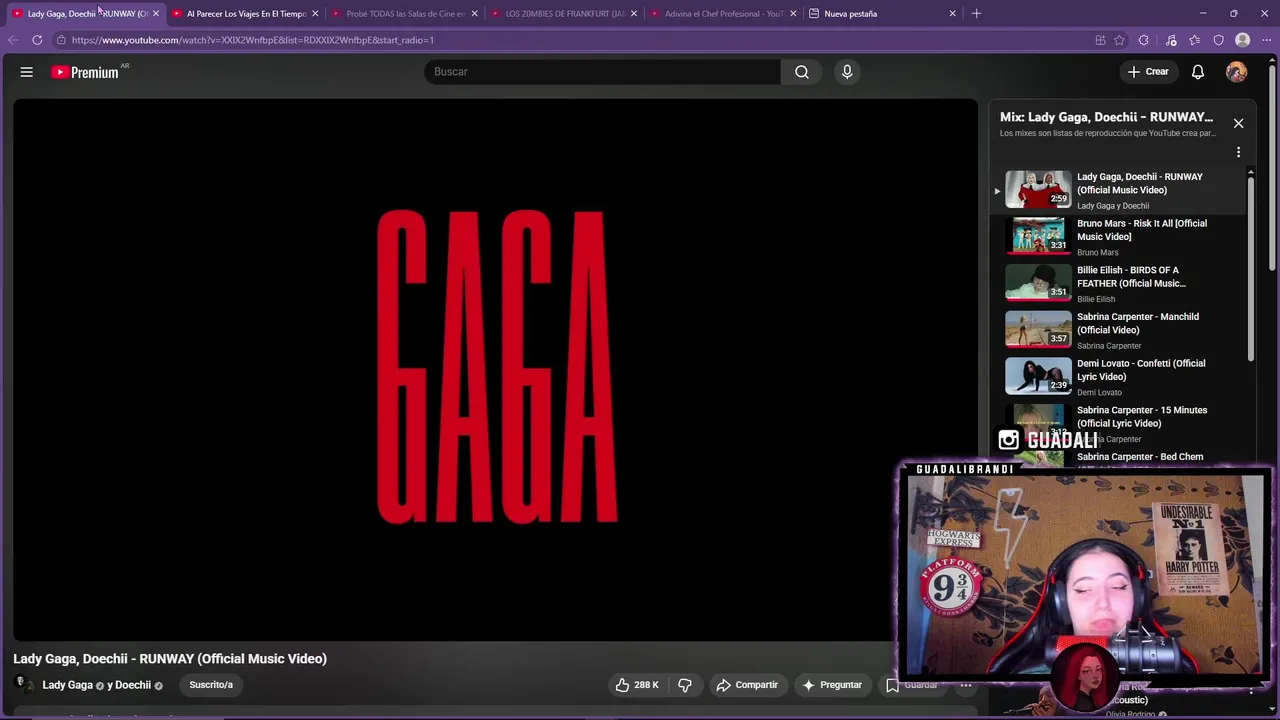Click the Crear button
Image resolution: width=1280 pixels, height=720 pixels.
click(1147, 72)
